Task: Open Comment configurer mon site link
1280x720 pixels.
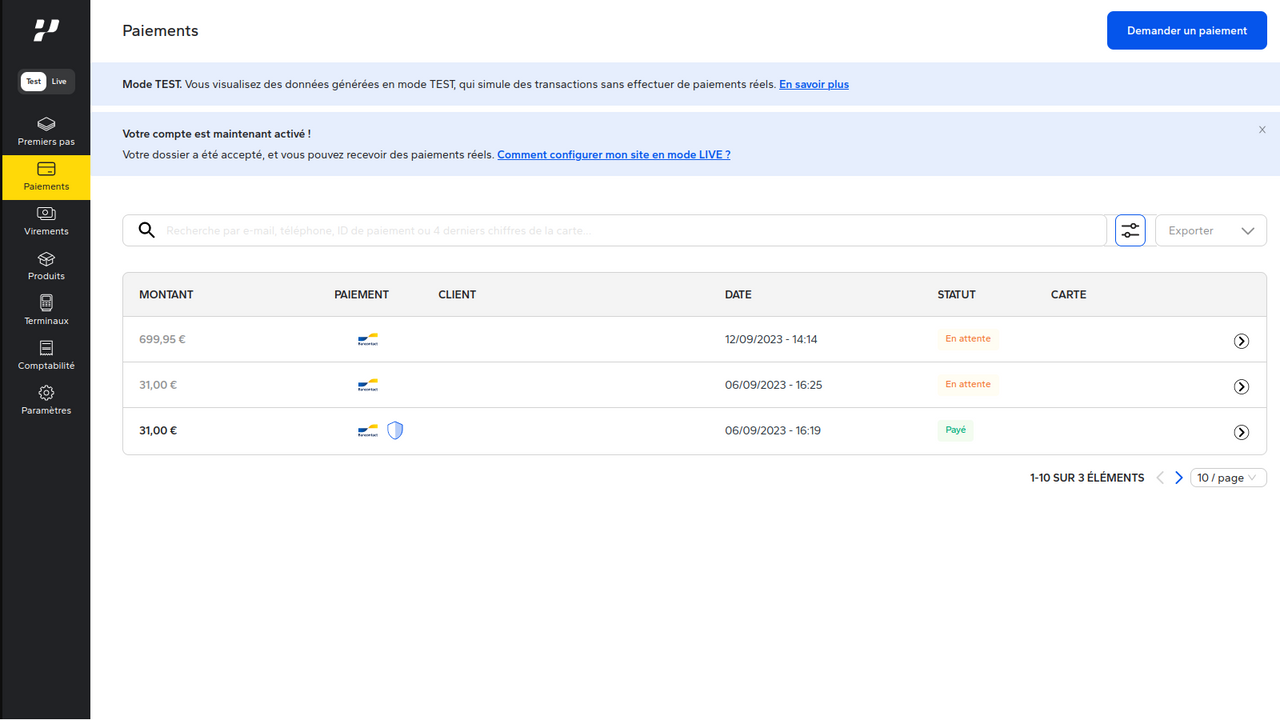Action: 614,155
